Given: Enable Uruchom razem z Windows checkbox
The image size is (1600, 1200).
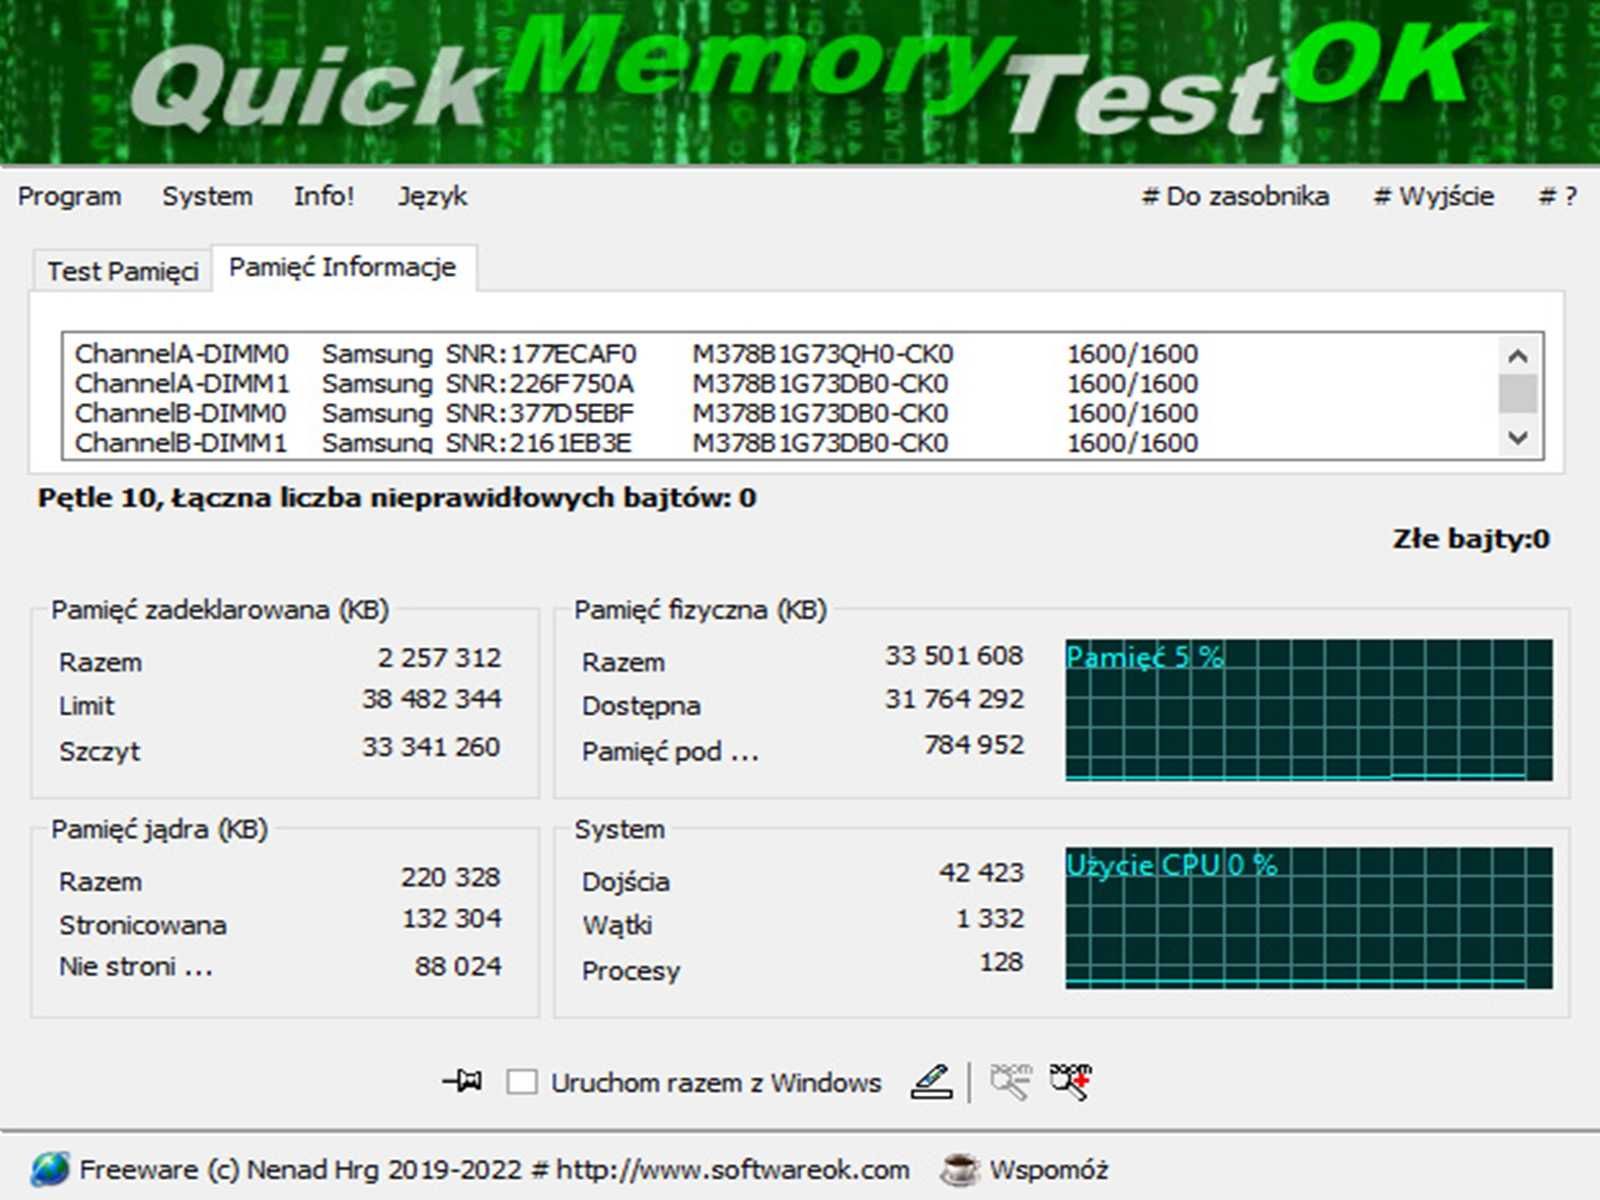Looking at the screenshot, I should pos(522,1082).
